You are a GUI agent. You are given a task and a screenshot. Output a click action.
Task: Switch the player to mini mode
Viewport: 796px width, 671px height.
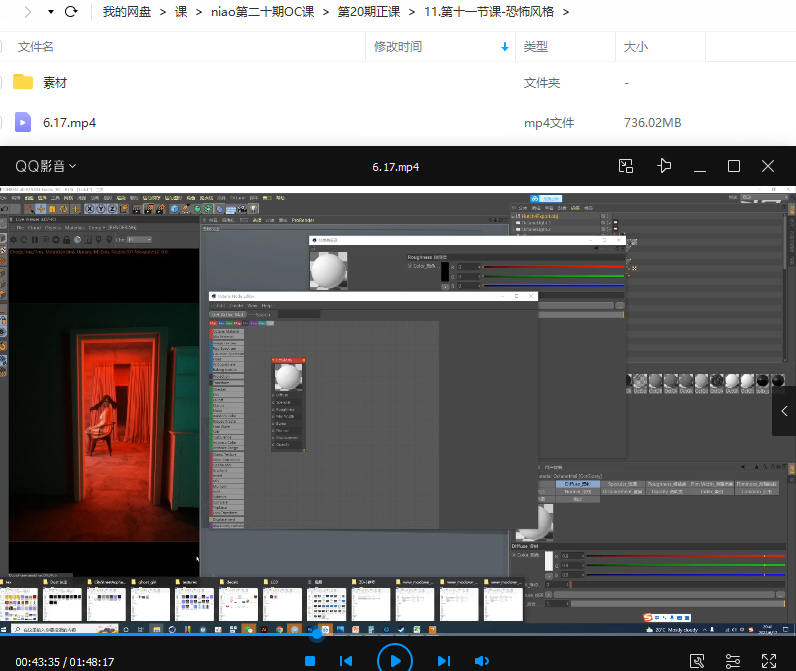click(x=626, y=166)
